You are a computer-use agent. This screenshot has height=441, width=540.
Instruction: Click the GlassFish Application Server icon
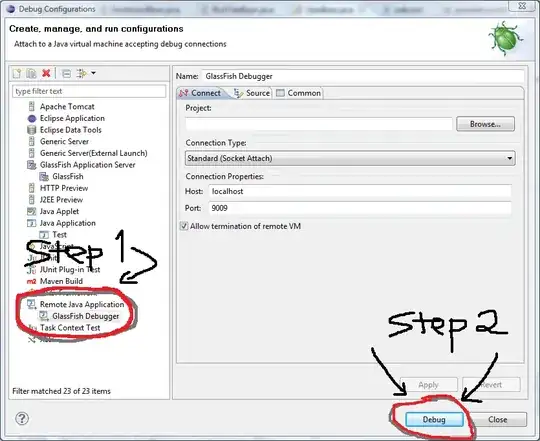tap(32, 165)
